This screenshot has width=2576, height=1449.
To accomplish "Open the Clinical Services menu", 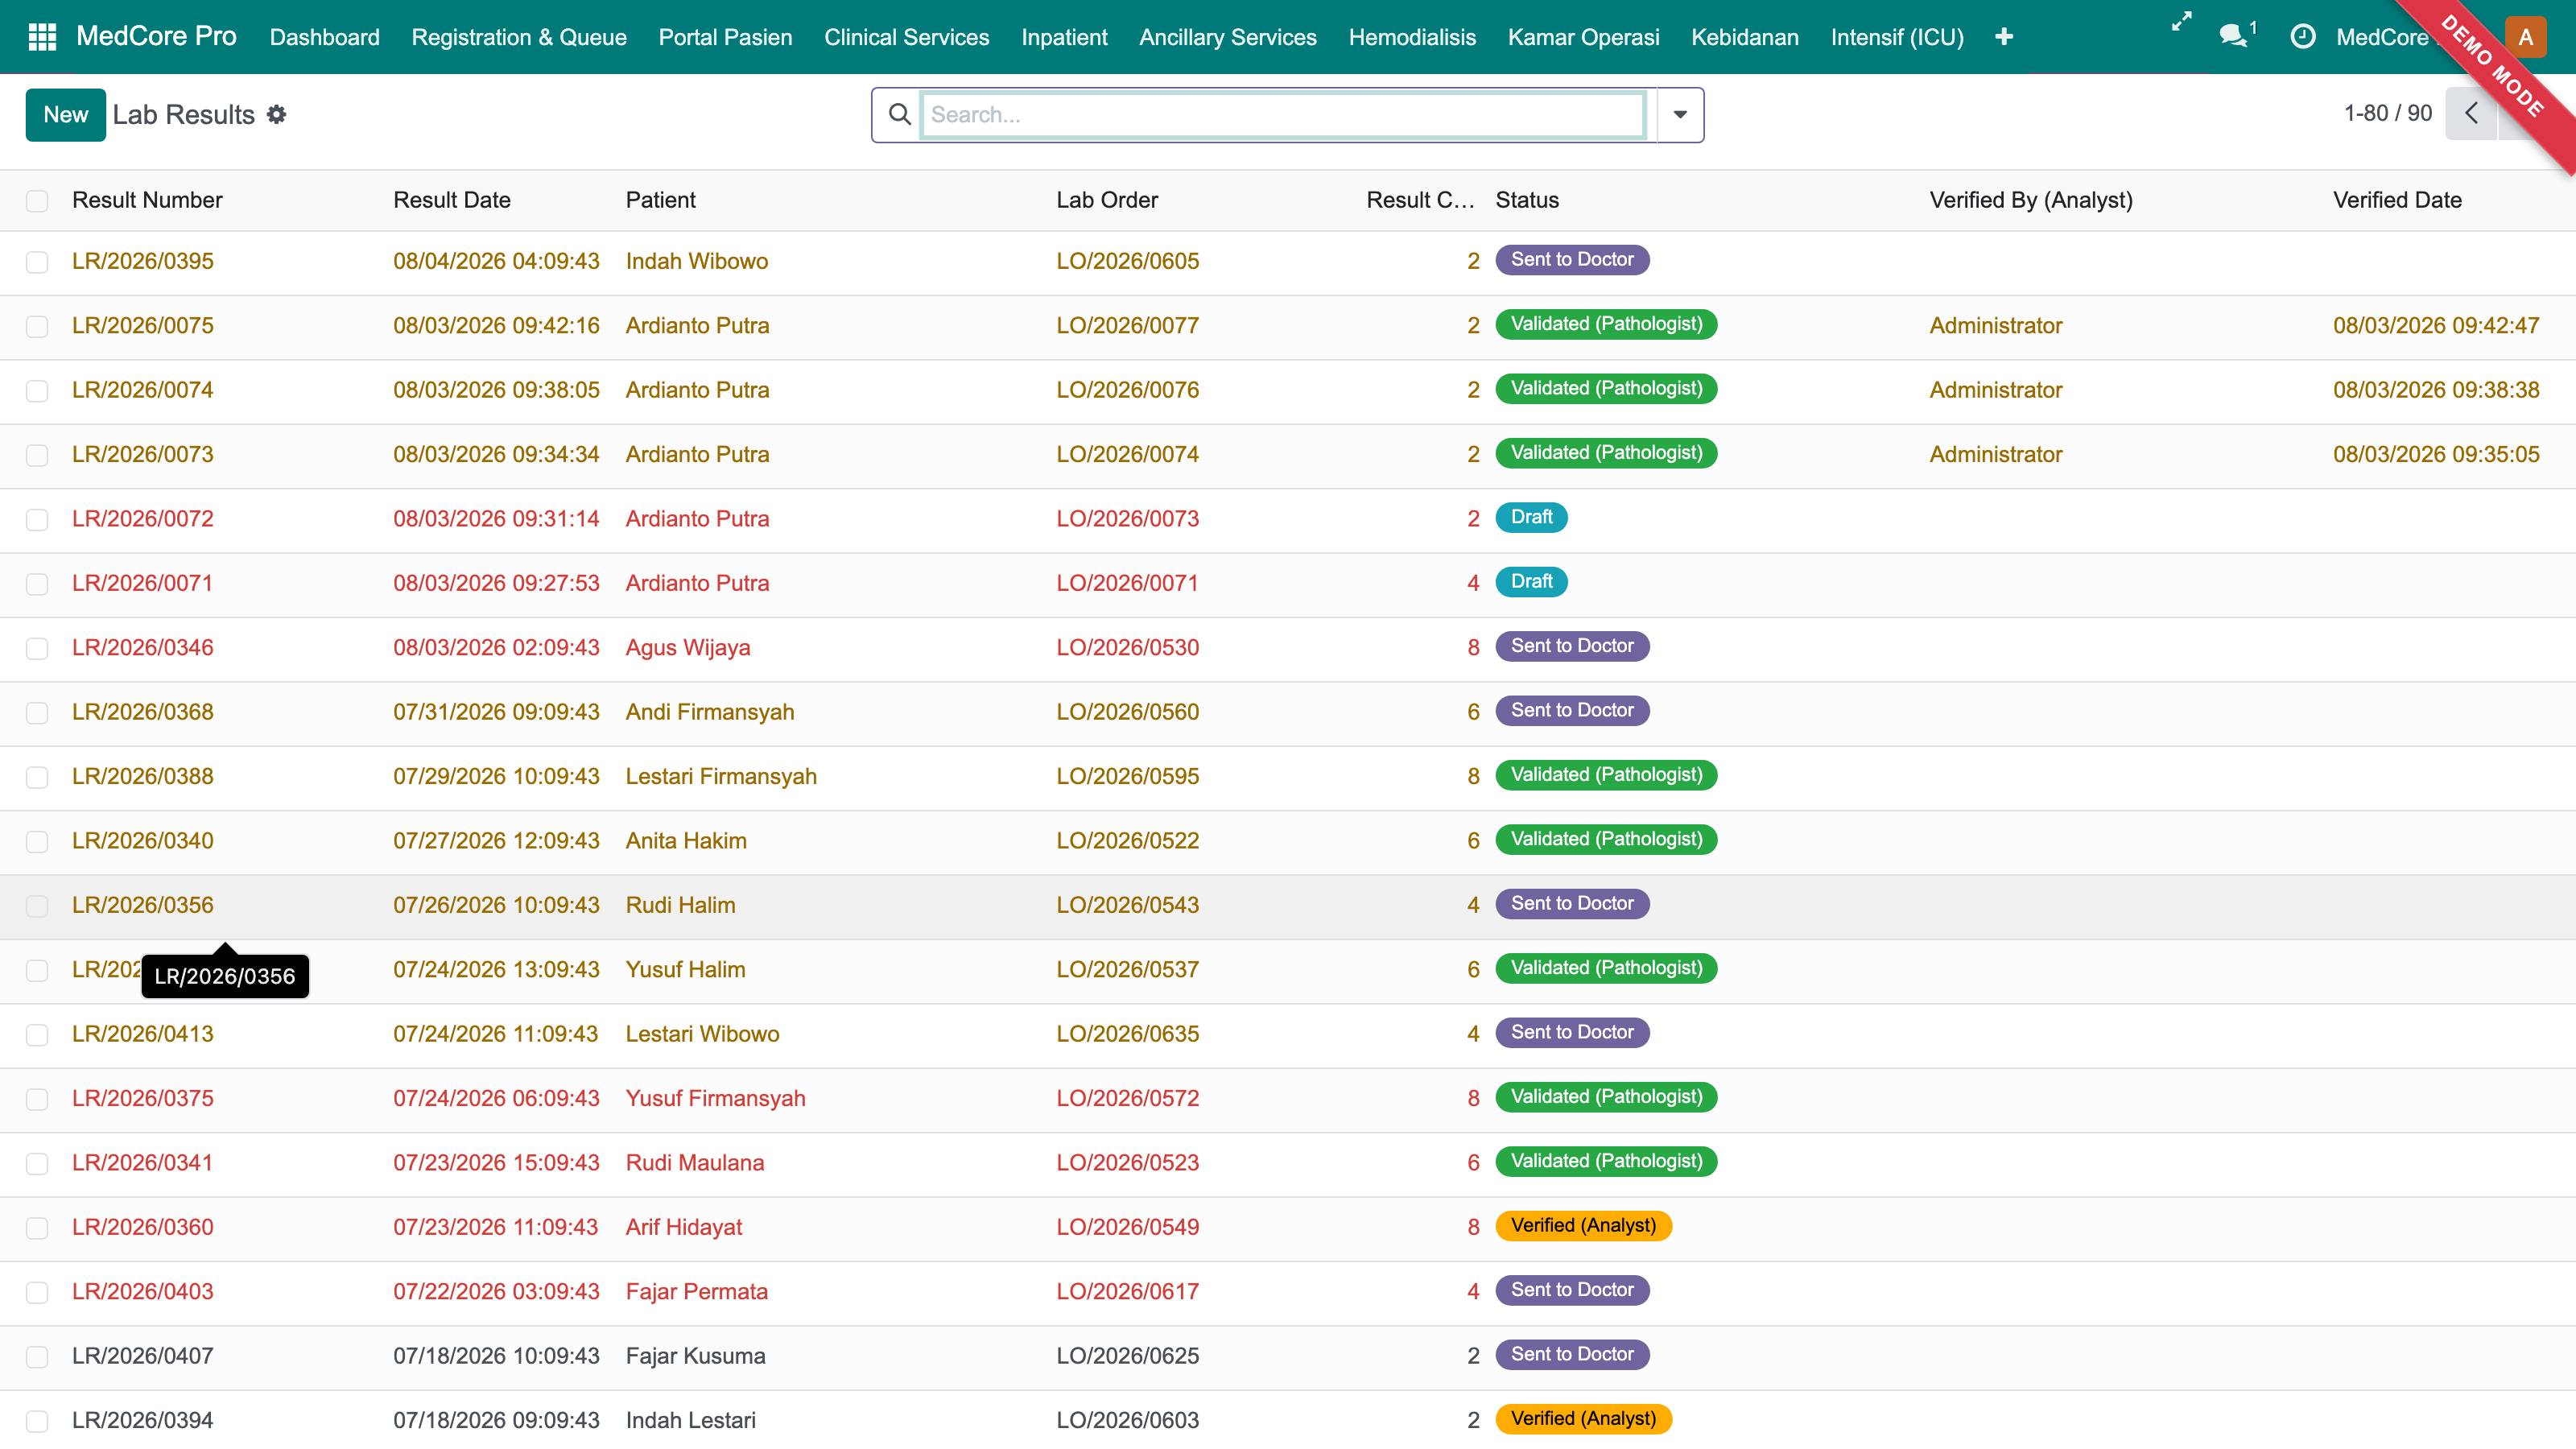I will pos(906,37).
